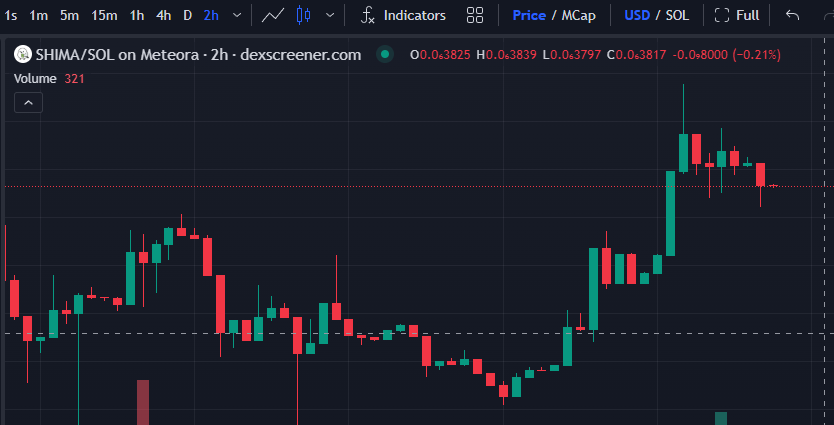Set chart to 15m interval
Screen dimensions: 834x425
pos(104,15)
